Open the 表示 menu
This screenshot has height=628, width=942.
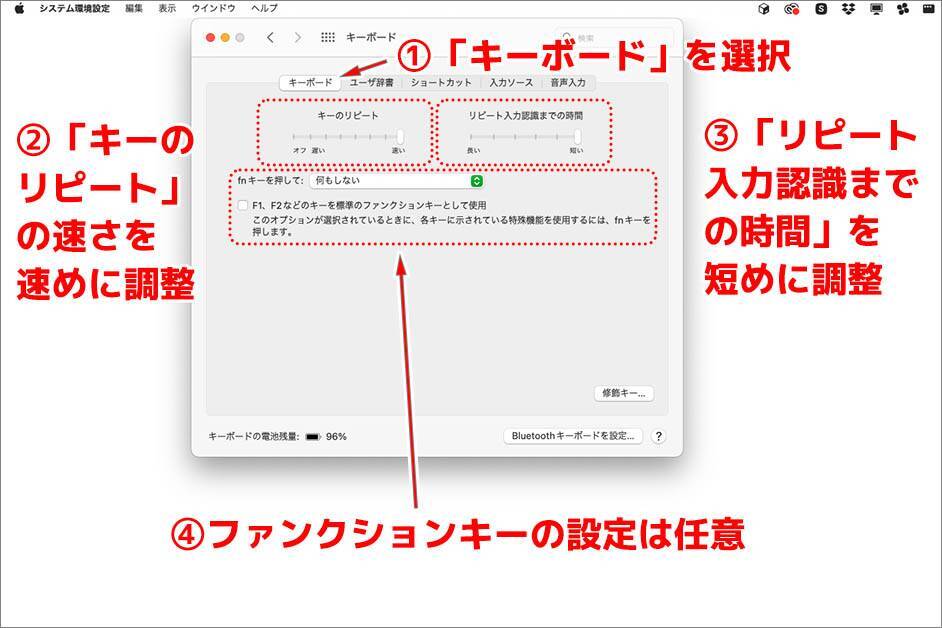coord(167,8)
